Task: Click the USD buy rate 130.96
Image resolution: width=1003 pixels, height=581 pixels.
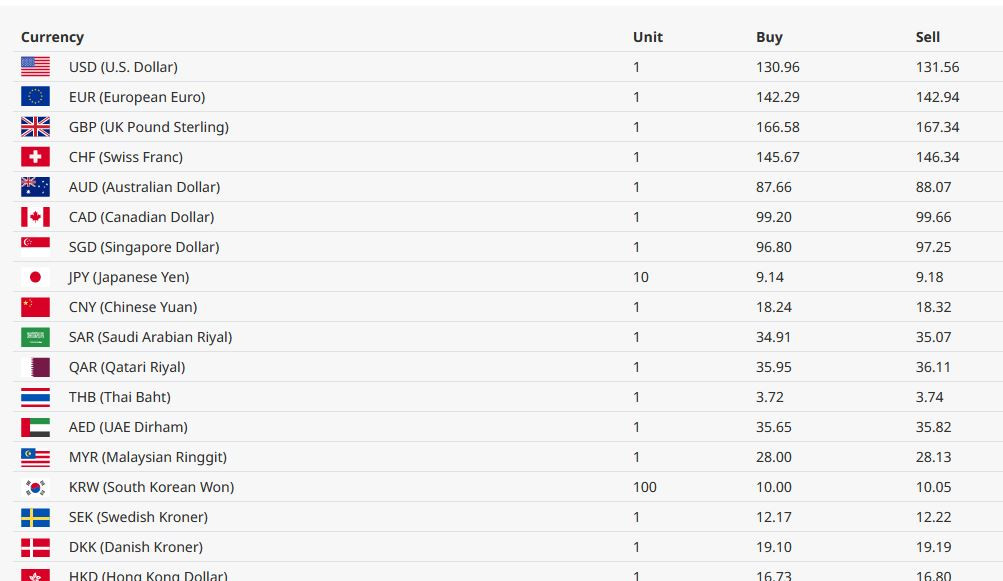Action: [777, 67]
